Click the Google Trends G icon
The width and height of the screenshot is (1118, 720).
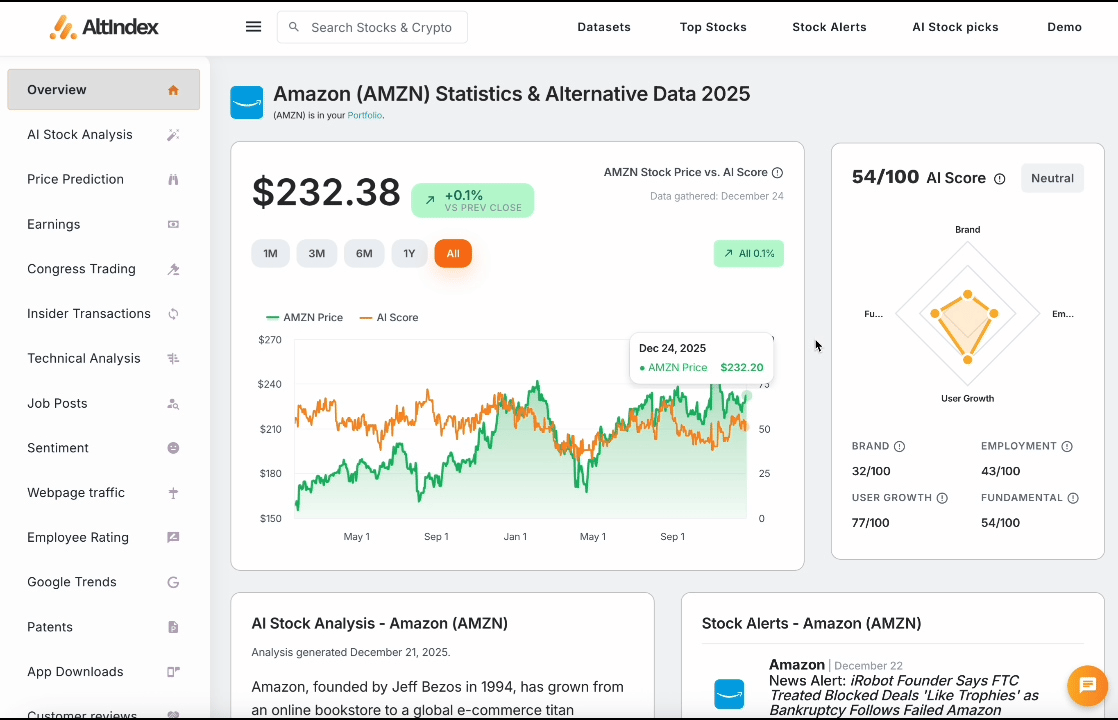click(173, 582)
